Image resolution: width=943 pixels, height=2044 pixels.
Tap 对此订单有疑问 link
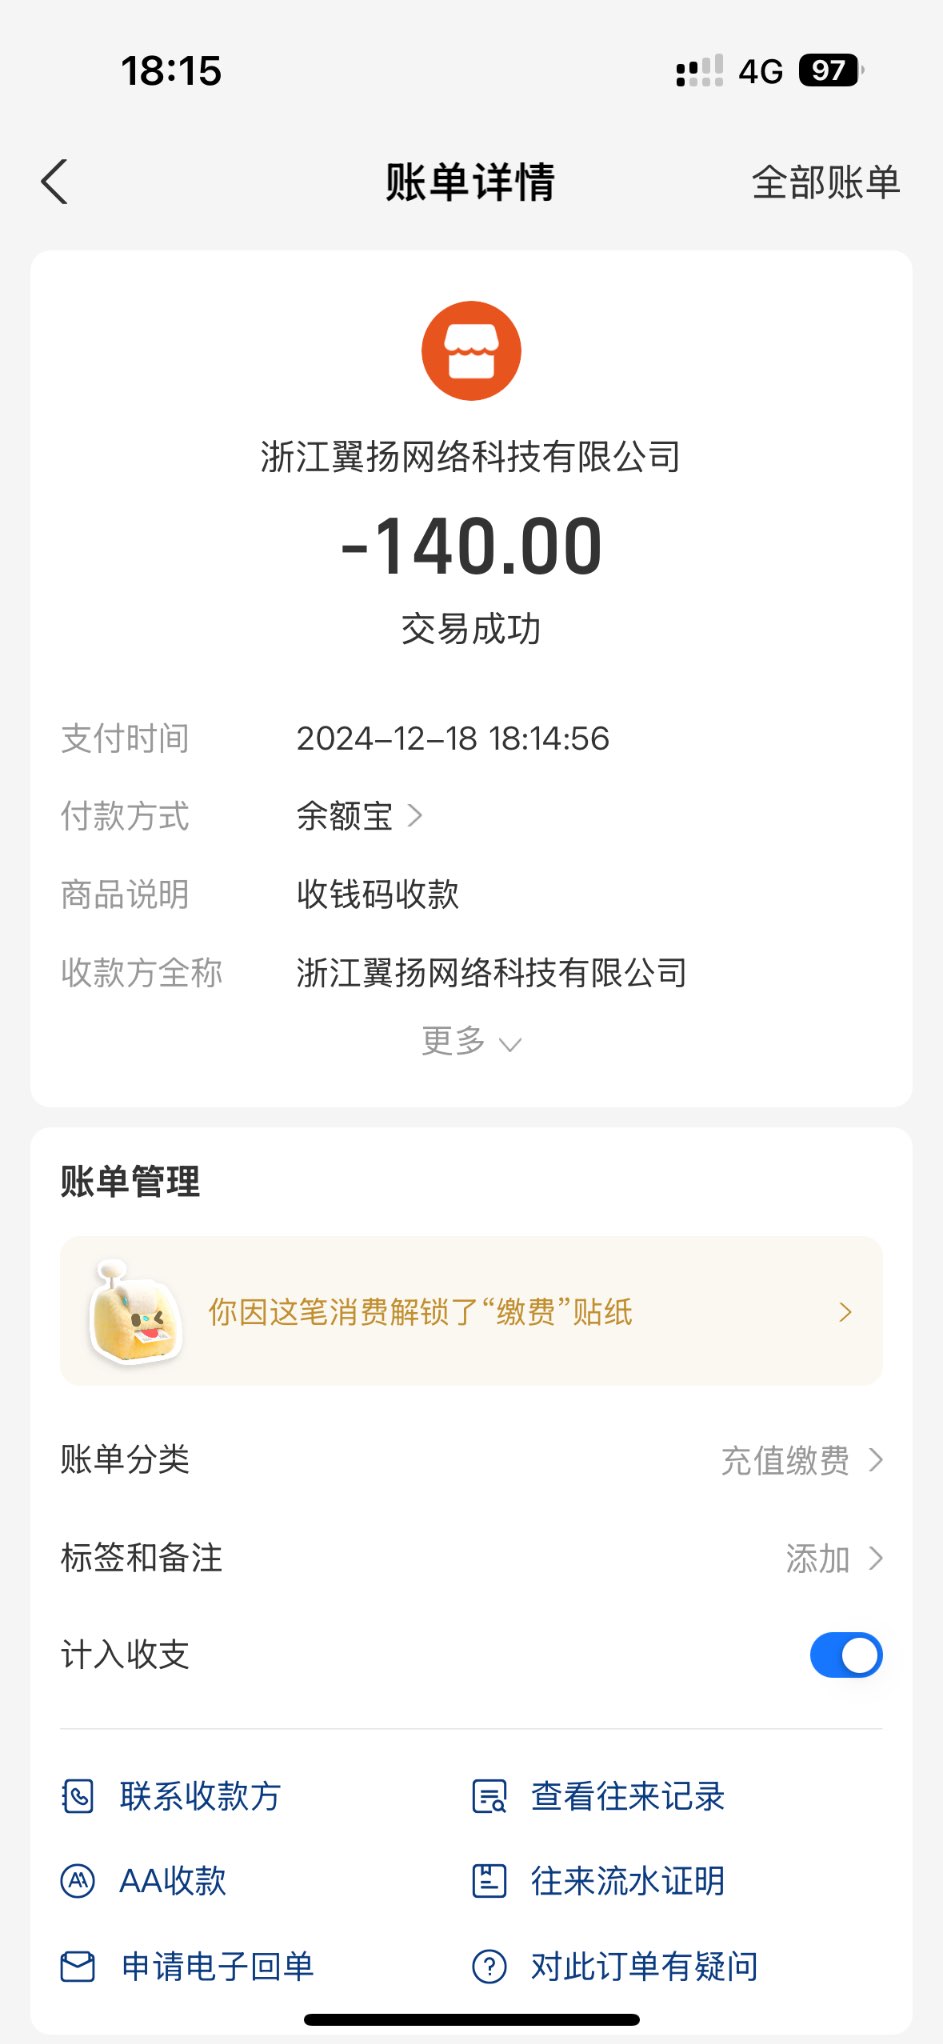click(x=644, y=1966)
